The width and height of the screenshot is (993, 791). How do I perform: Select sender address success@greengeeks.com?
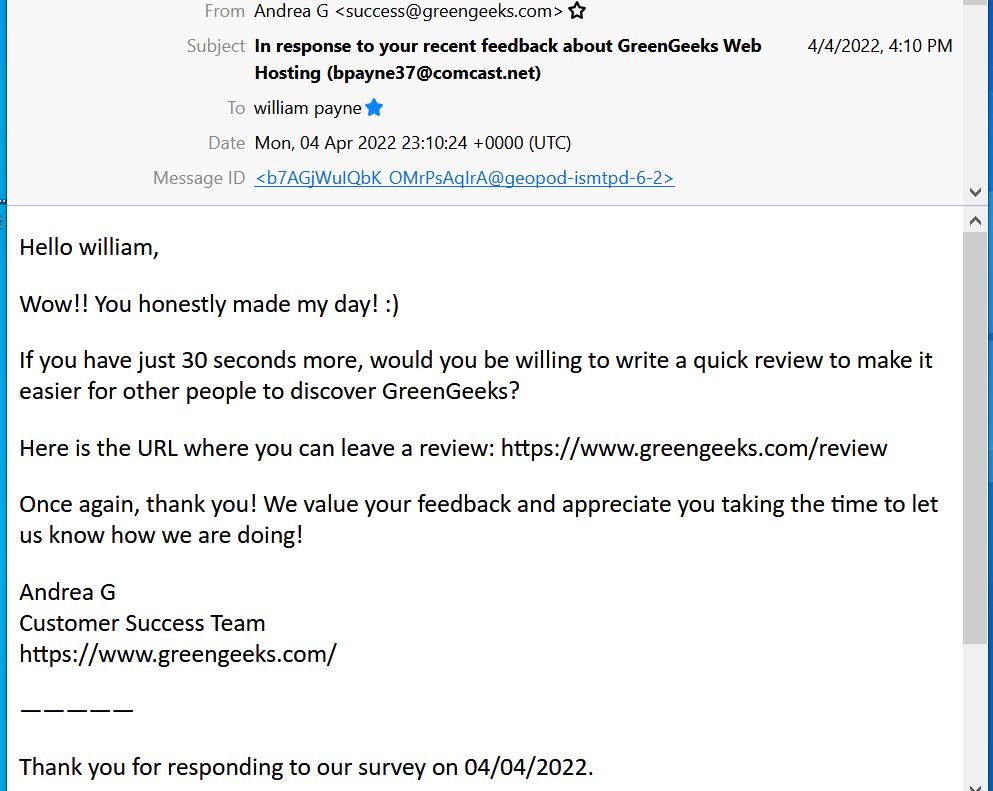pos(448,11)
